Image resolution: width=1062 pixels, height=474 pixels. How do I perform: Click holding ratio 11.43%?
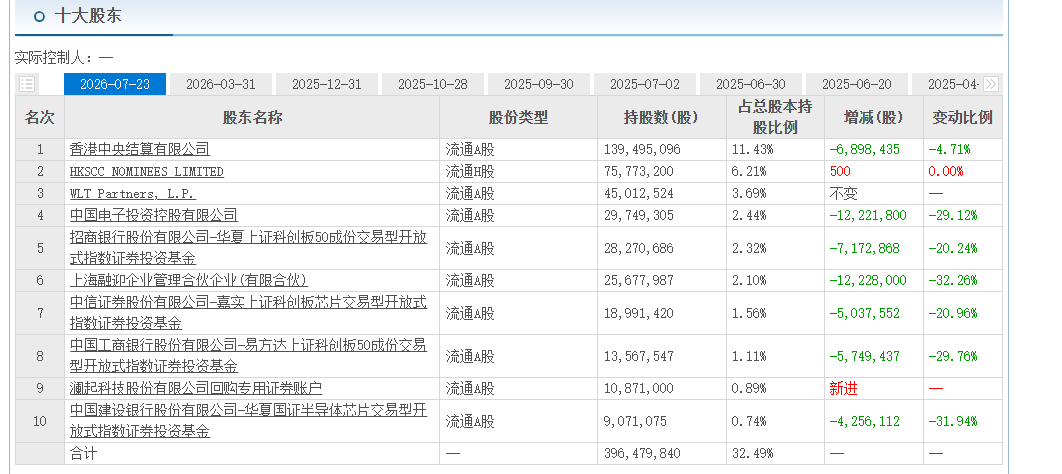[752, 150]
